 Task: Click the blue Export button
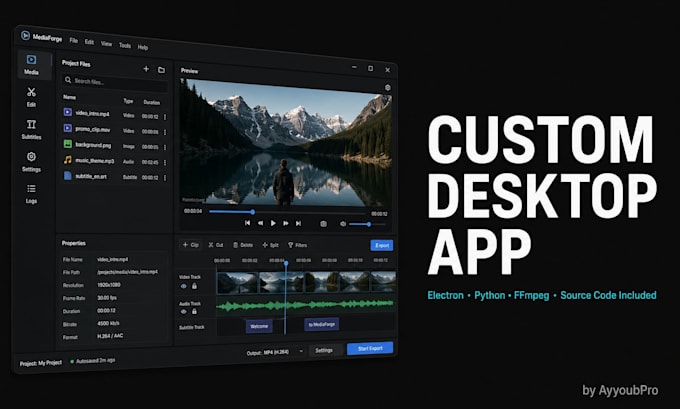tap(382, 245)
